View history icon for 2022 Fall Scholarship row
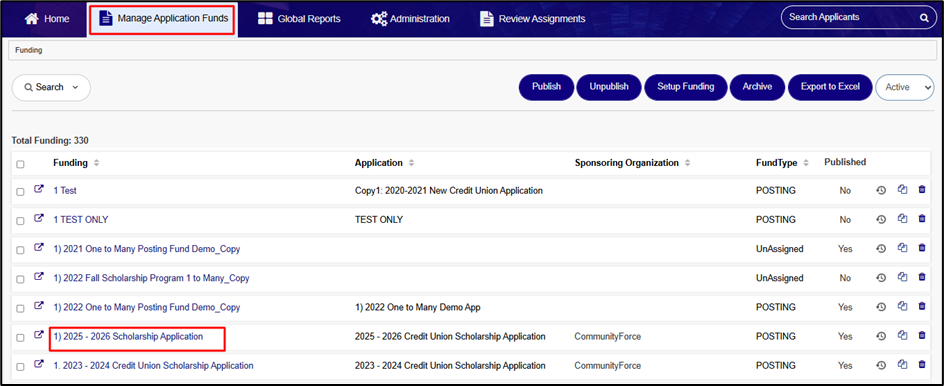The image size is (944, 386). point(881,278)
